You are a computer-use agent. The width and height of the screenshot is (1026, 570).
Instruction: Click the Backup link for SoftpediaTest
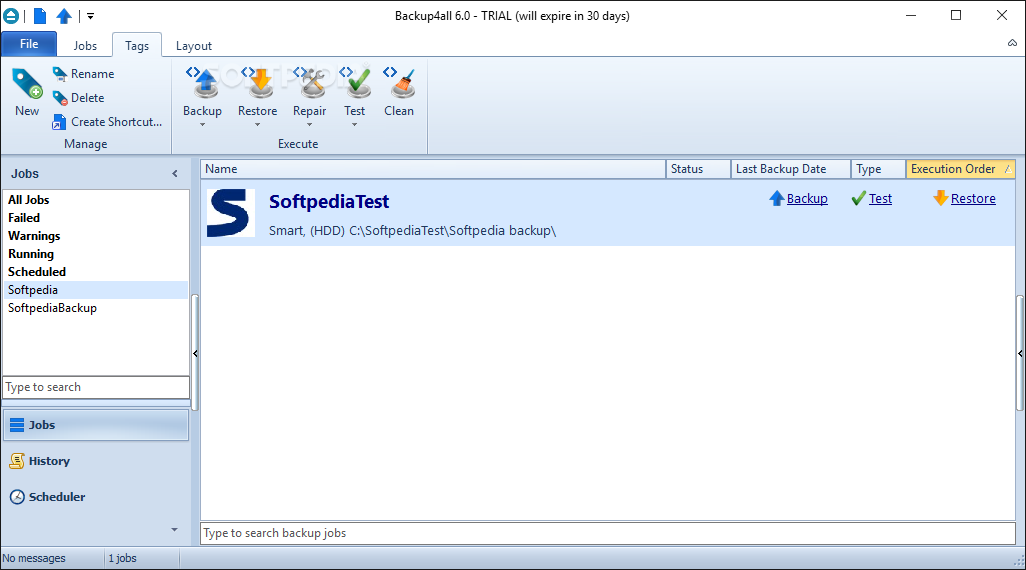pyautogui.click(x=807, y=198)
